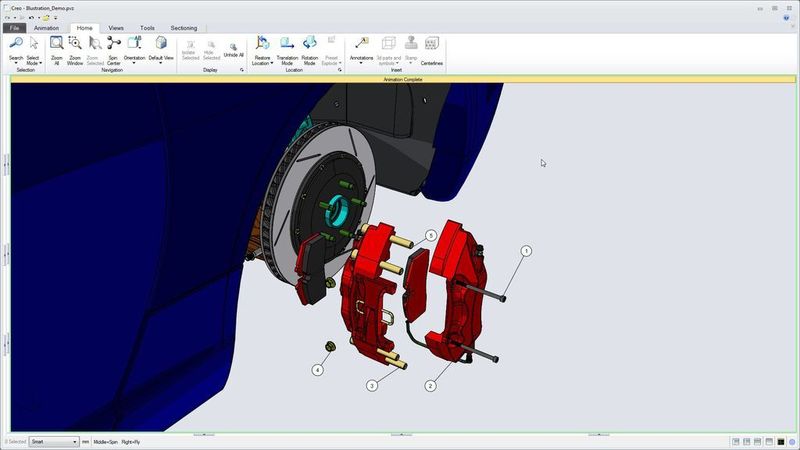Click the Search tool icon

click(x=16, y=44)
